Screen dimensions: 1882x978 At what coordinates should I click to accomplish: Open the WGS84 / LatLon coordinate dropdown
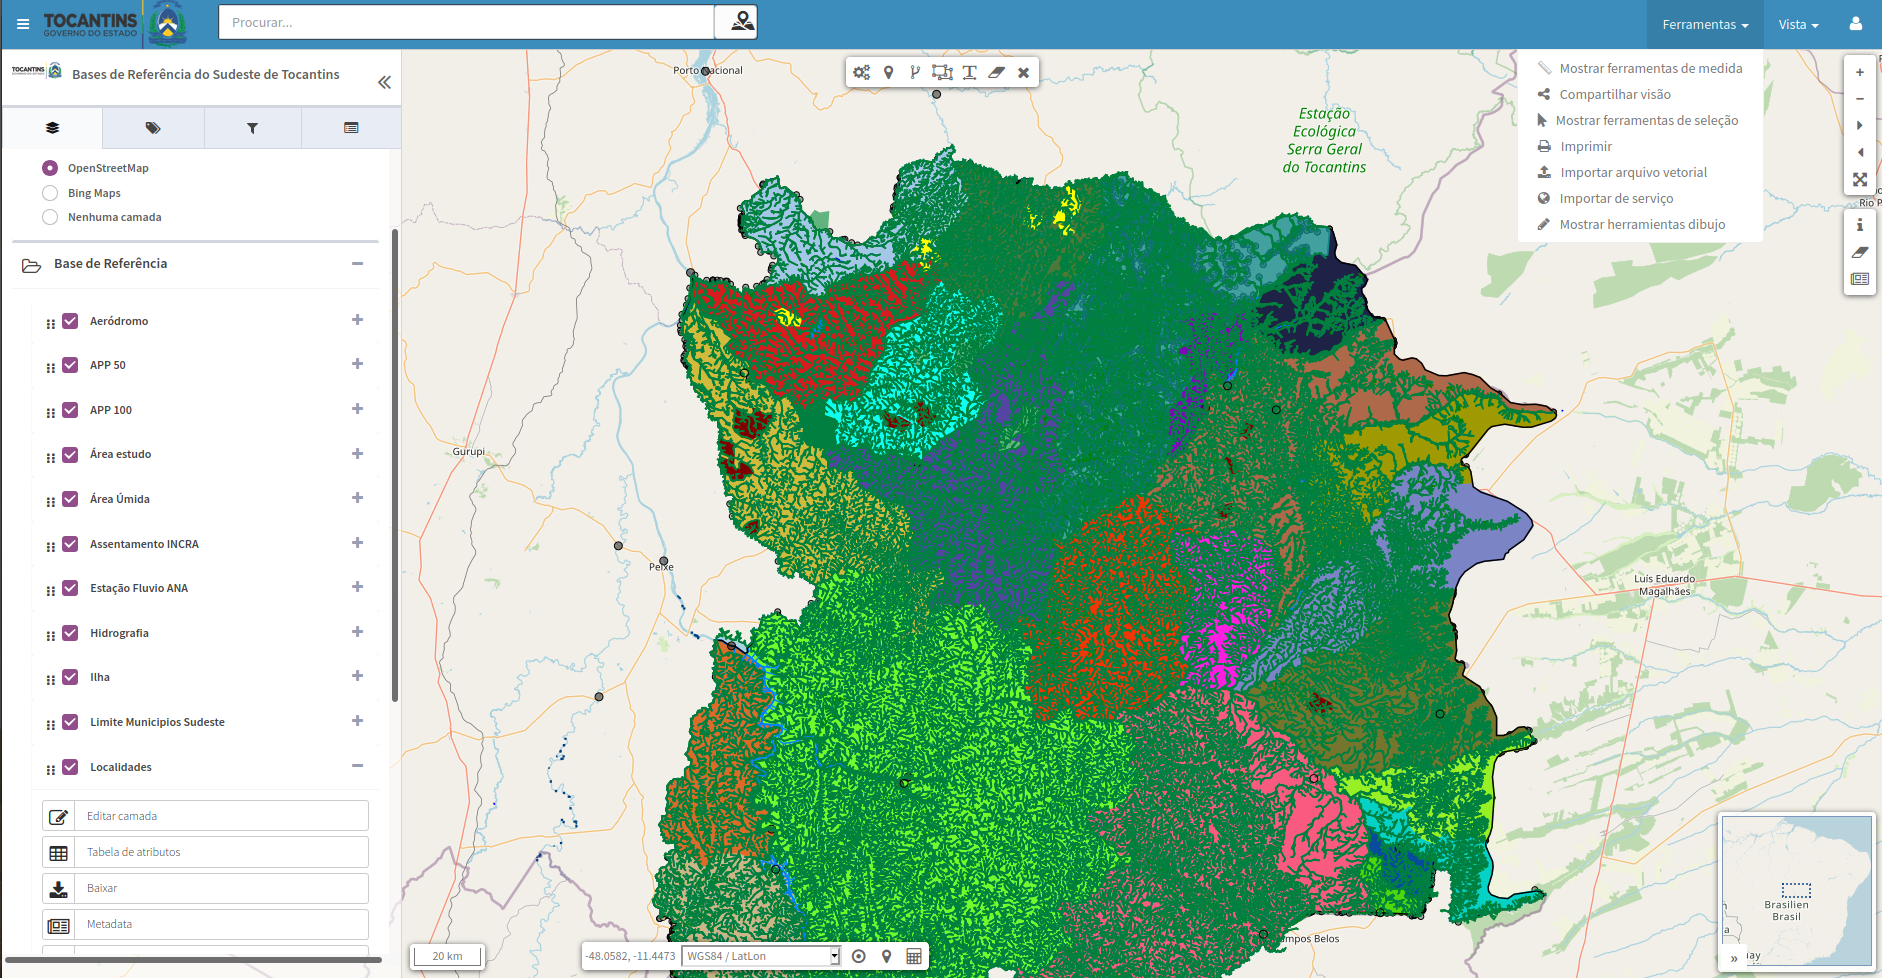point(761,956)
